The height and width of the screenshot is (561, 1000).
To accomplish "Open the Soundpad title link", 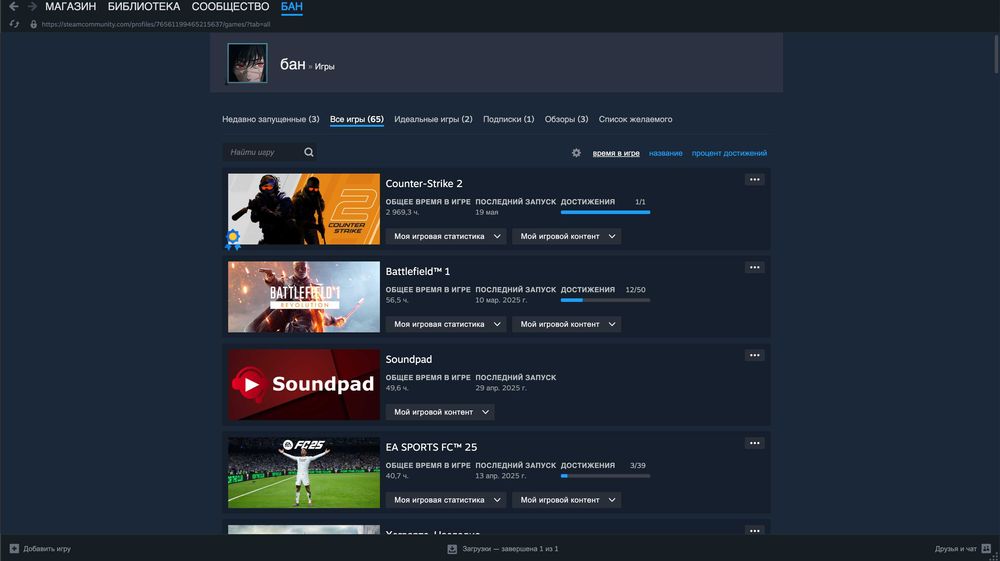I will tap(409, 360).
